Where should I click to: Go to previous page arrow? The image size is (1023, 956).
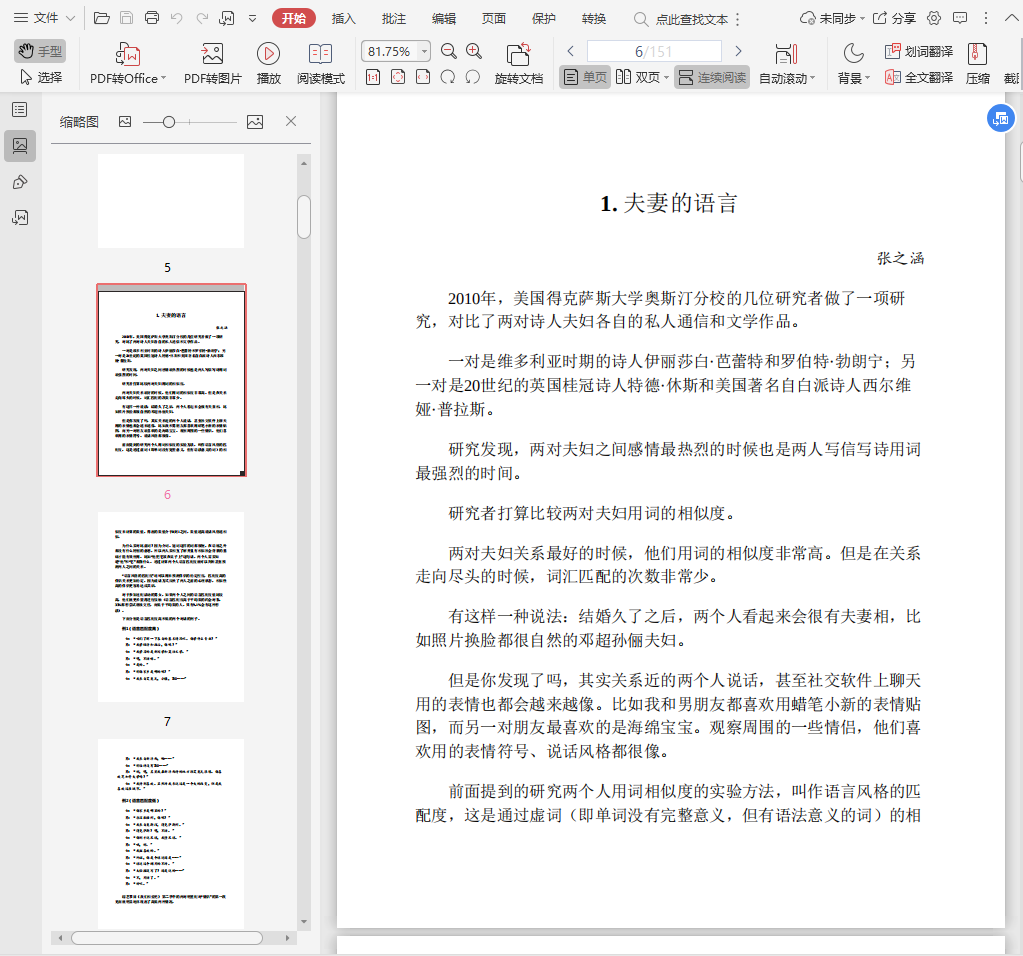click(570, 51)
